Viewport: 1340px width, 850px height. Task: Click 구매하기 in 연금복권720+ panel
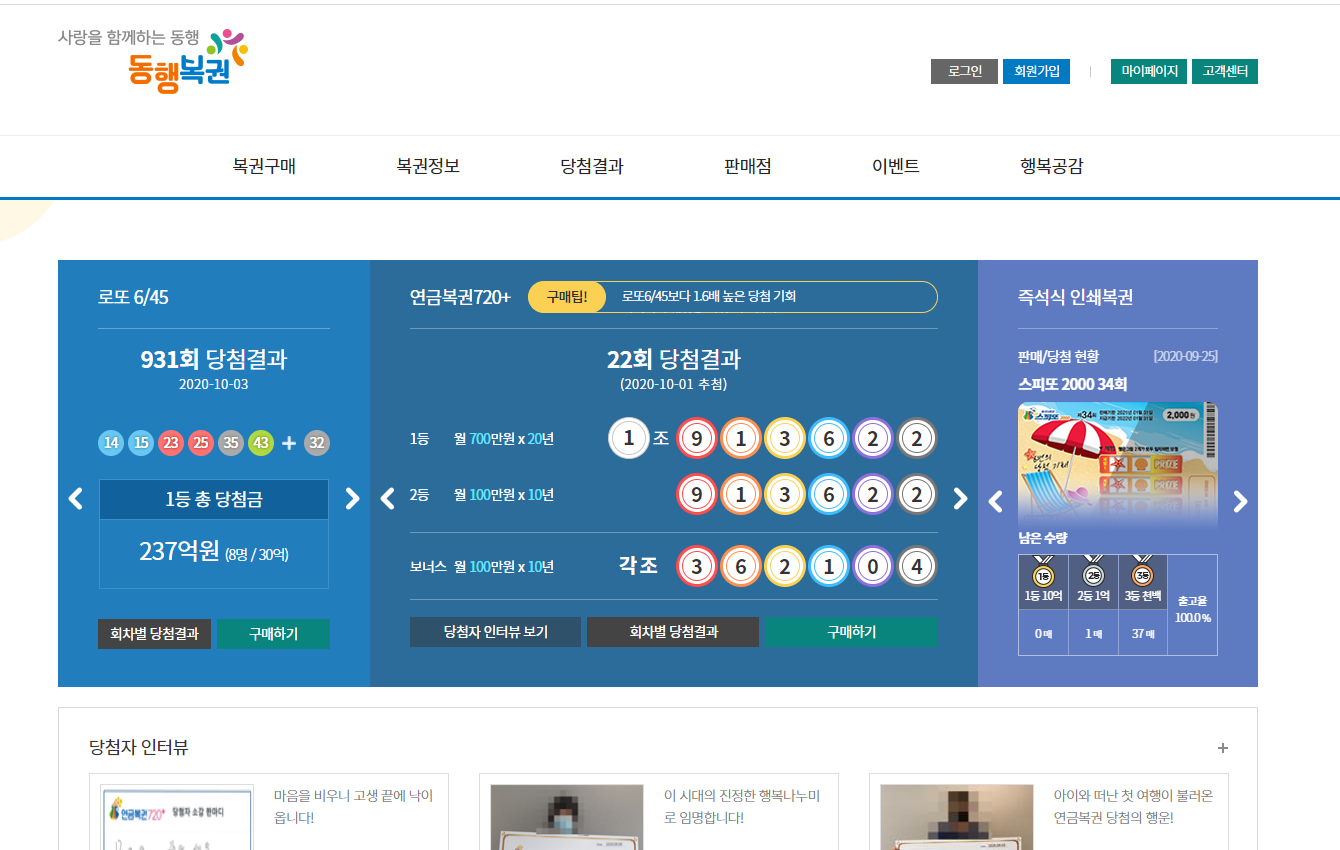click(851, 632)
